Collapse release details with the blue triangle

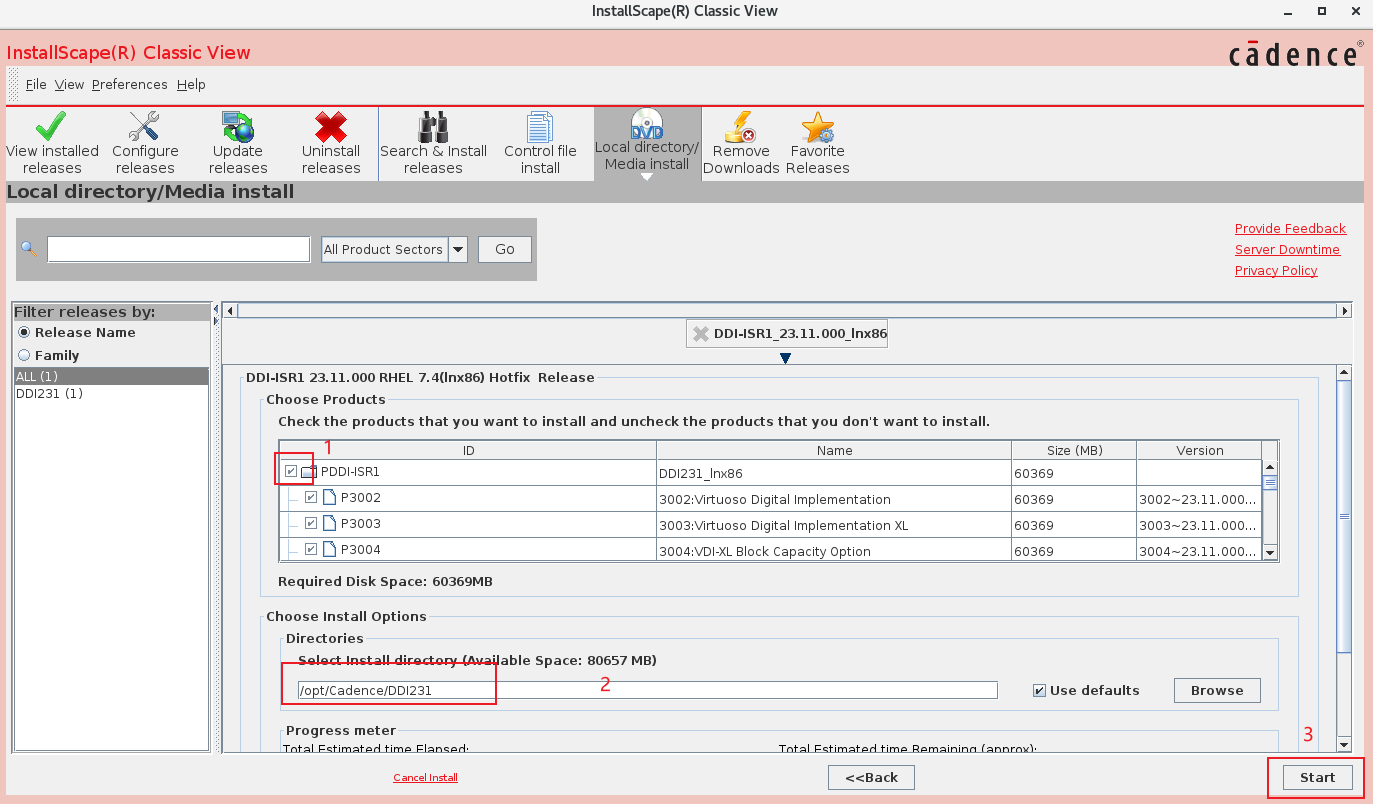[x=785, y=358]
